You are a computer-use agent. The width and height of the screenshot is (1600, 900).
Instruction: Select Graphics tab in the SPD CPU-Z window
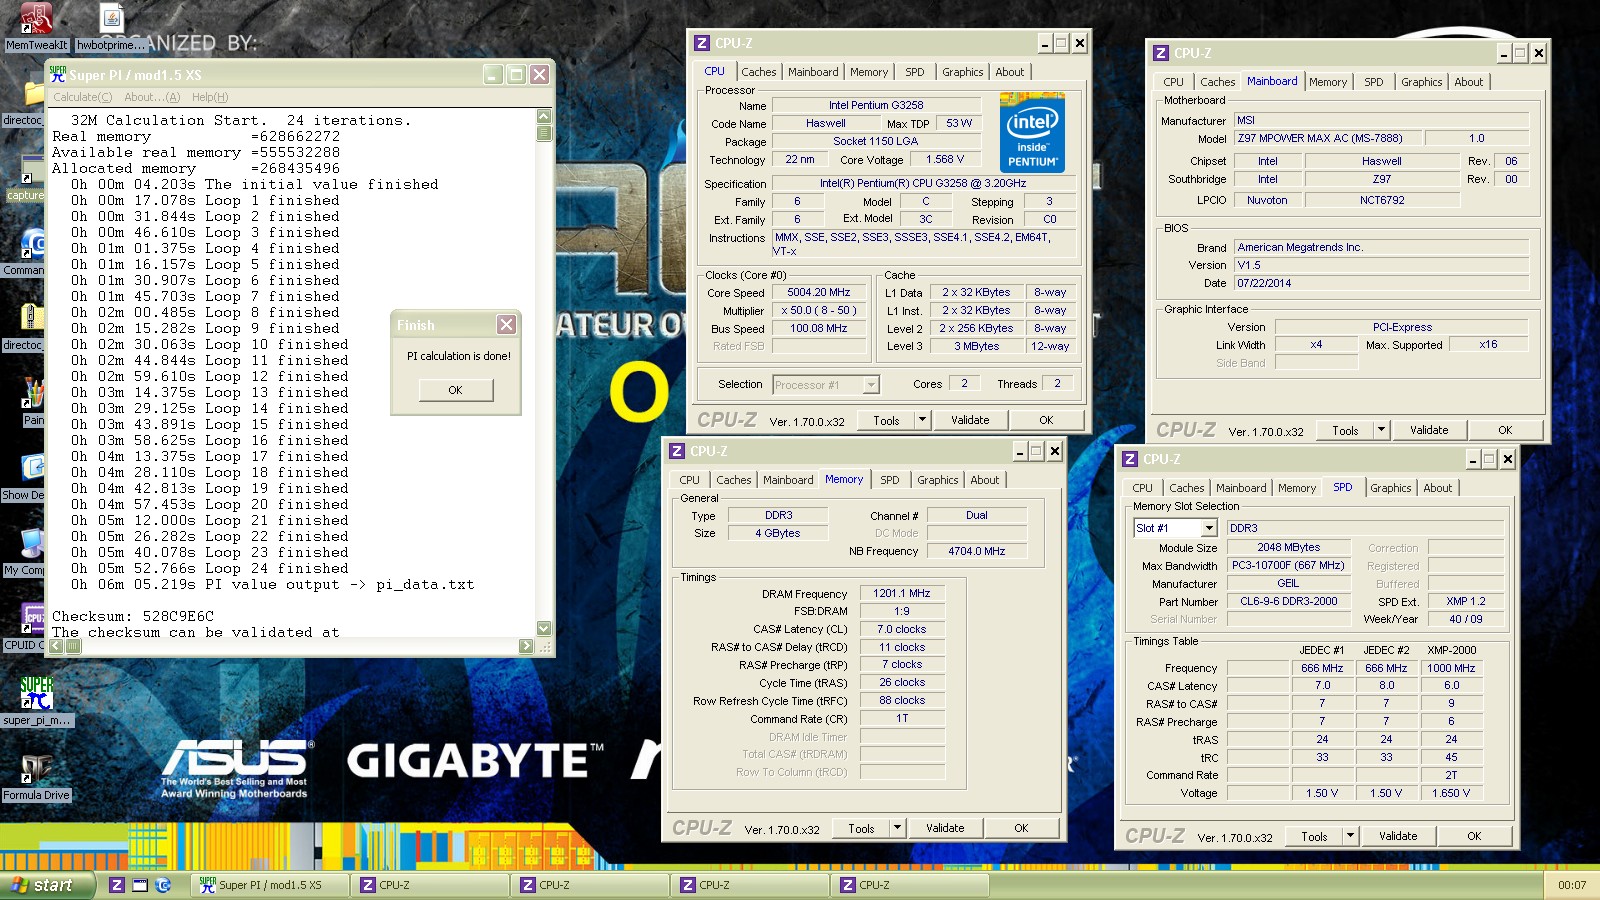1390,488
